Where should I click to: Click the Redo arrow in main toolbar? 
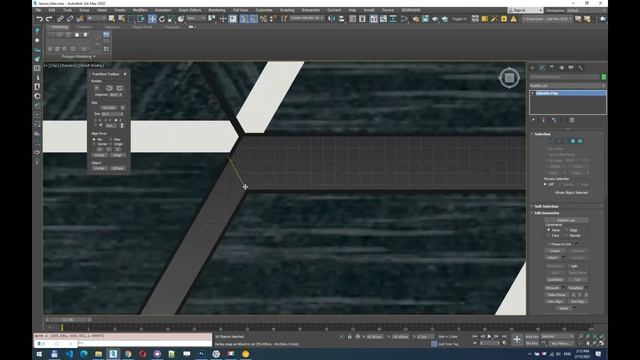click(x=49, y=19)
